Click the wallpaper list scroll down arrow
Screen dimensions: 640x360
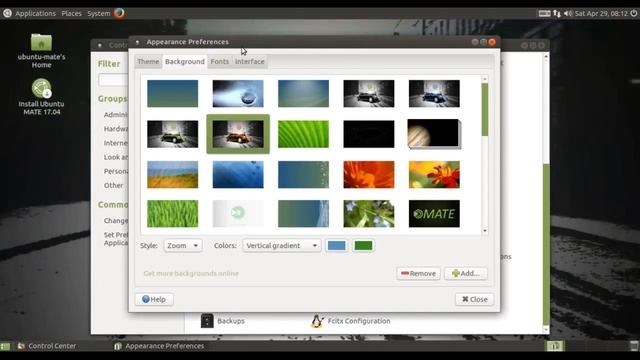click(x=485, y=231)
